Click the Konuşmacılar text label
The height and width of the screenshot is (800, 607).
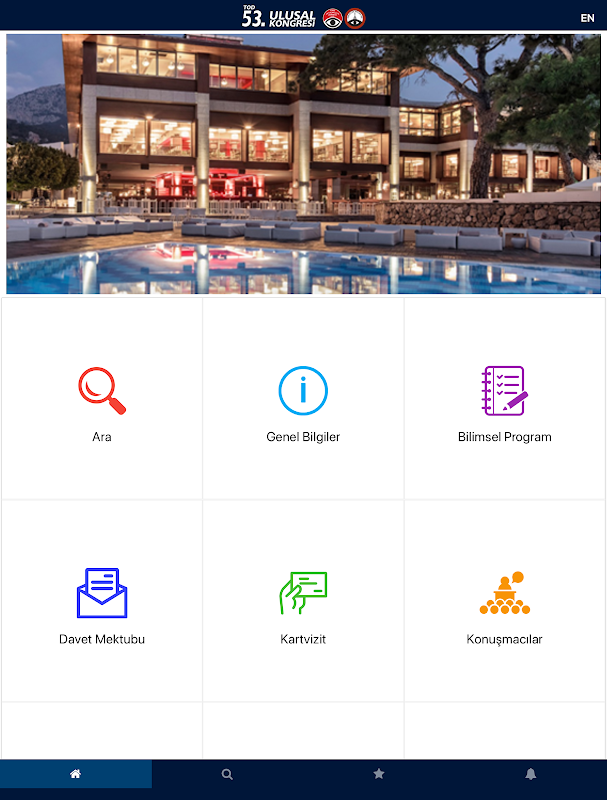point(504,639)
